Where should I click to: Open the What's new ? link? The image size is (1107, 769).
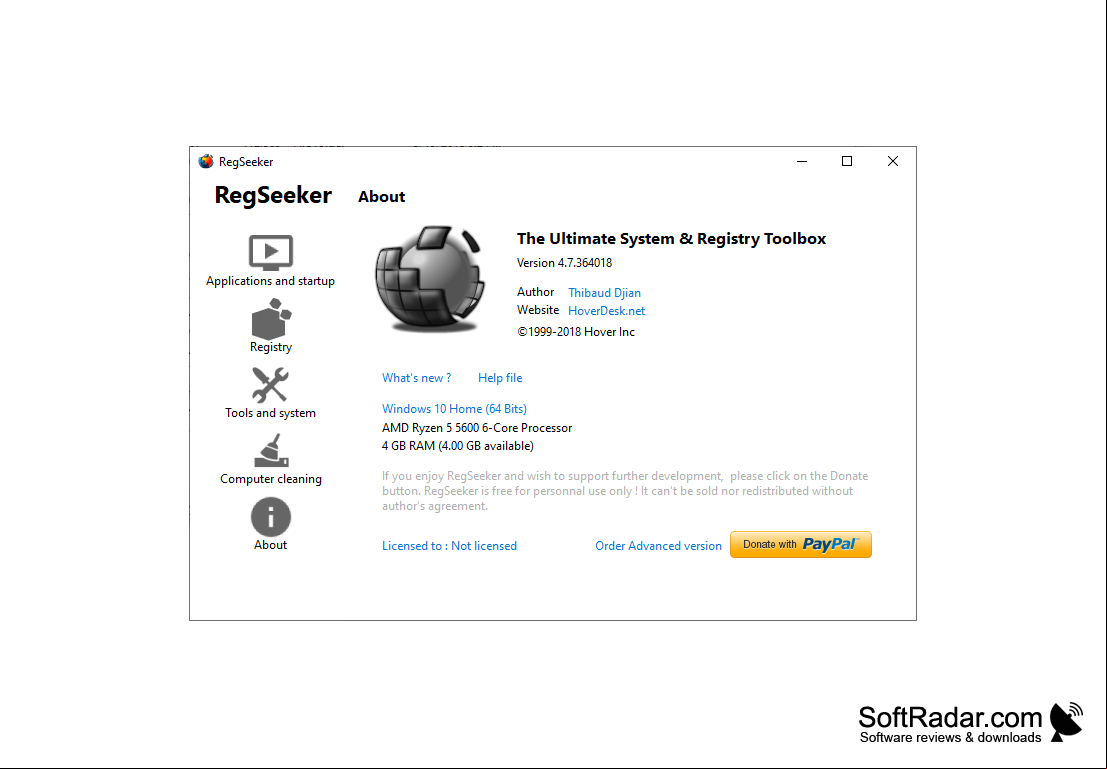pyautogui.click(x=417, y=378)
